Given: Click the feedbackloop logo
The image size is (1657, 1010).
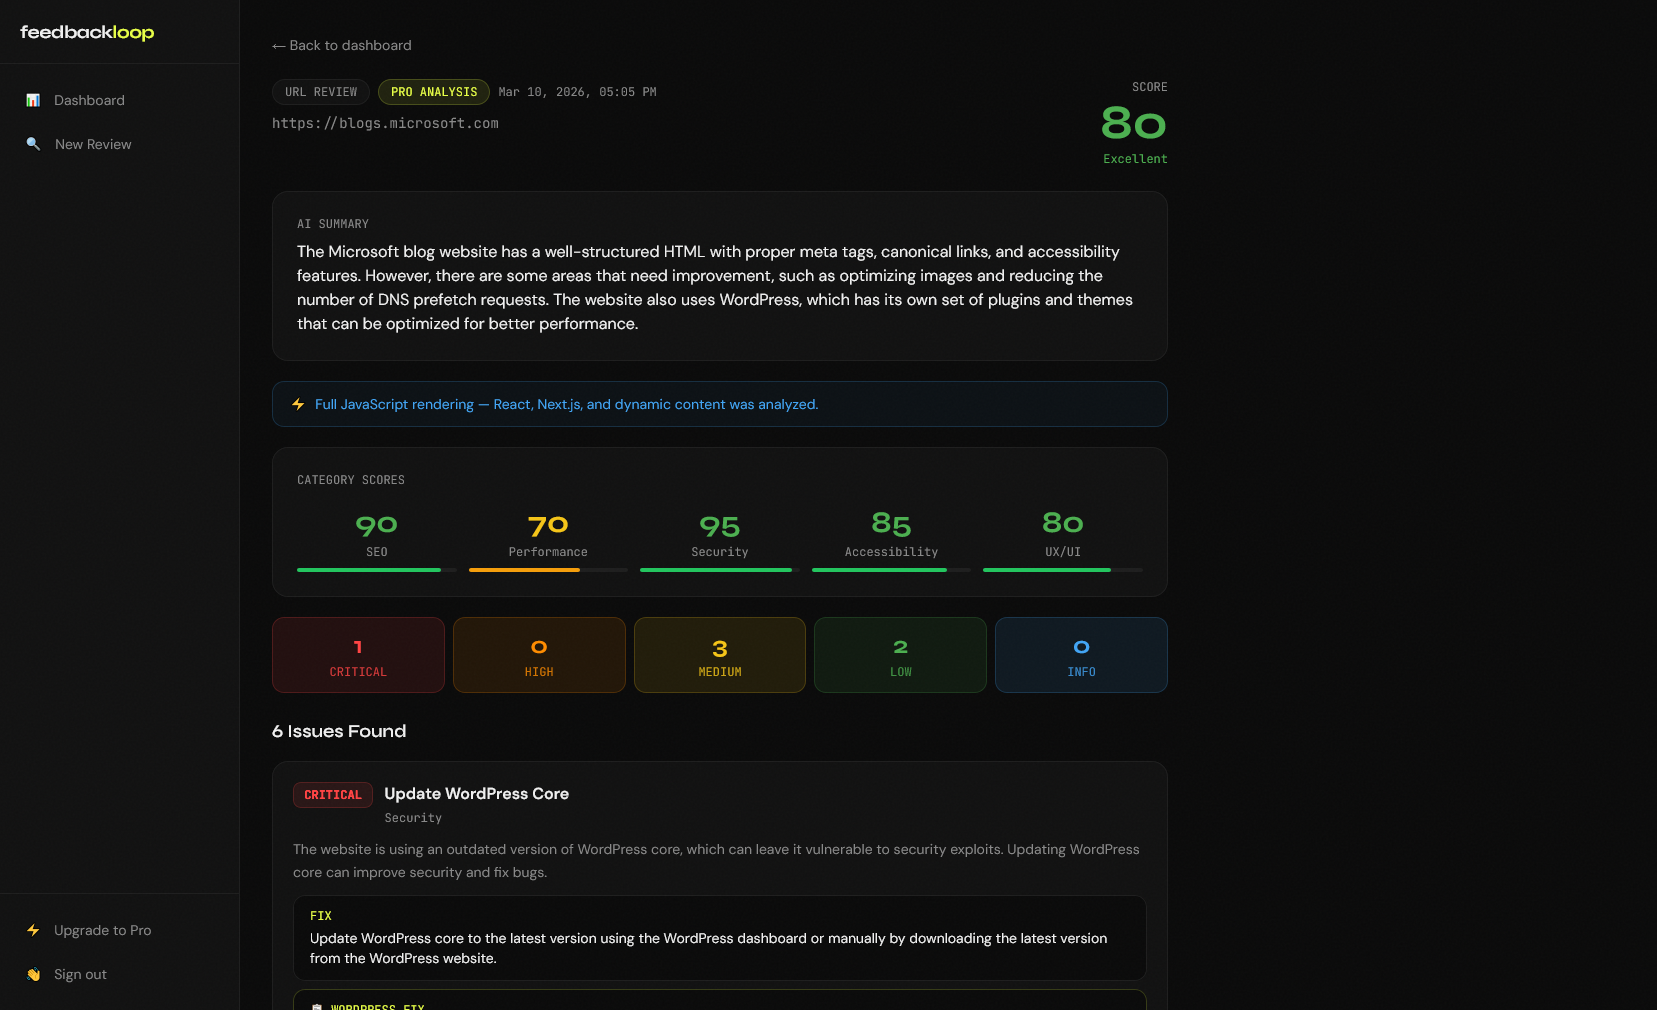Looking at the screenshot, I should tap(87, 32).
